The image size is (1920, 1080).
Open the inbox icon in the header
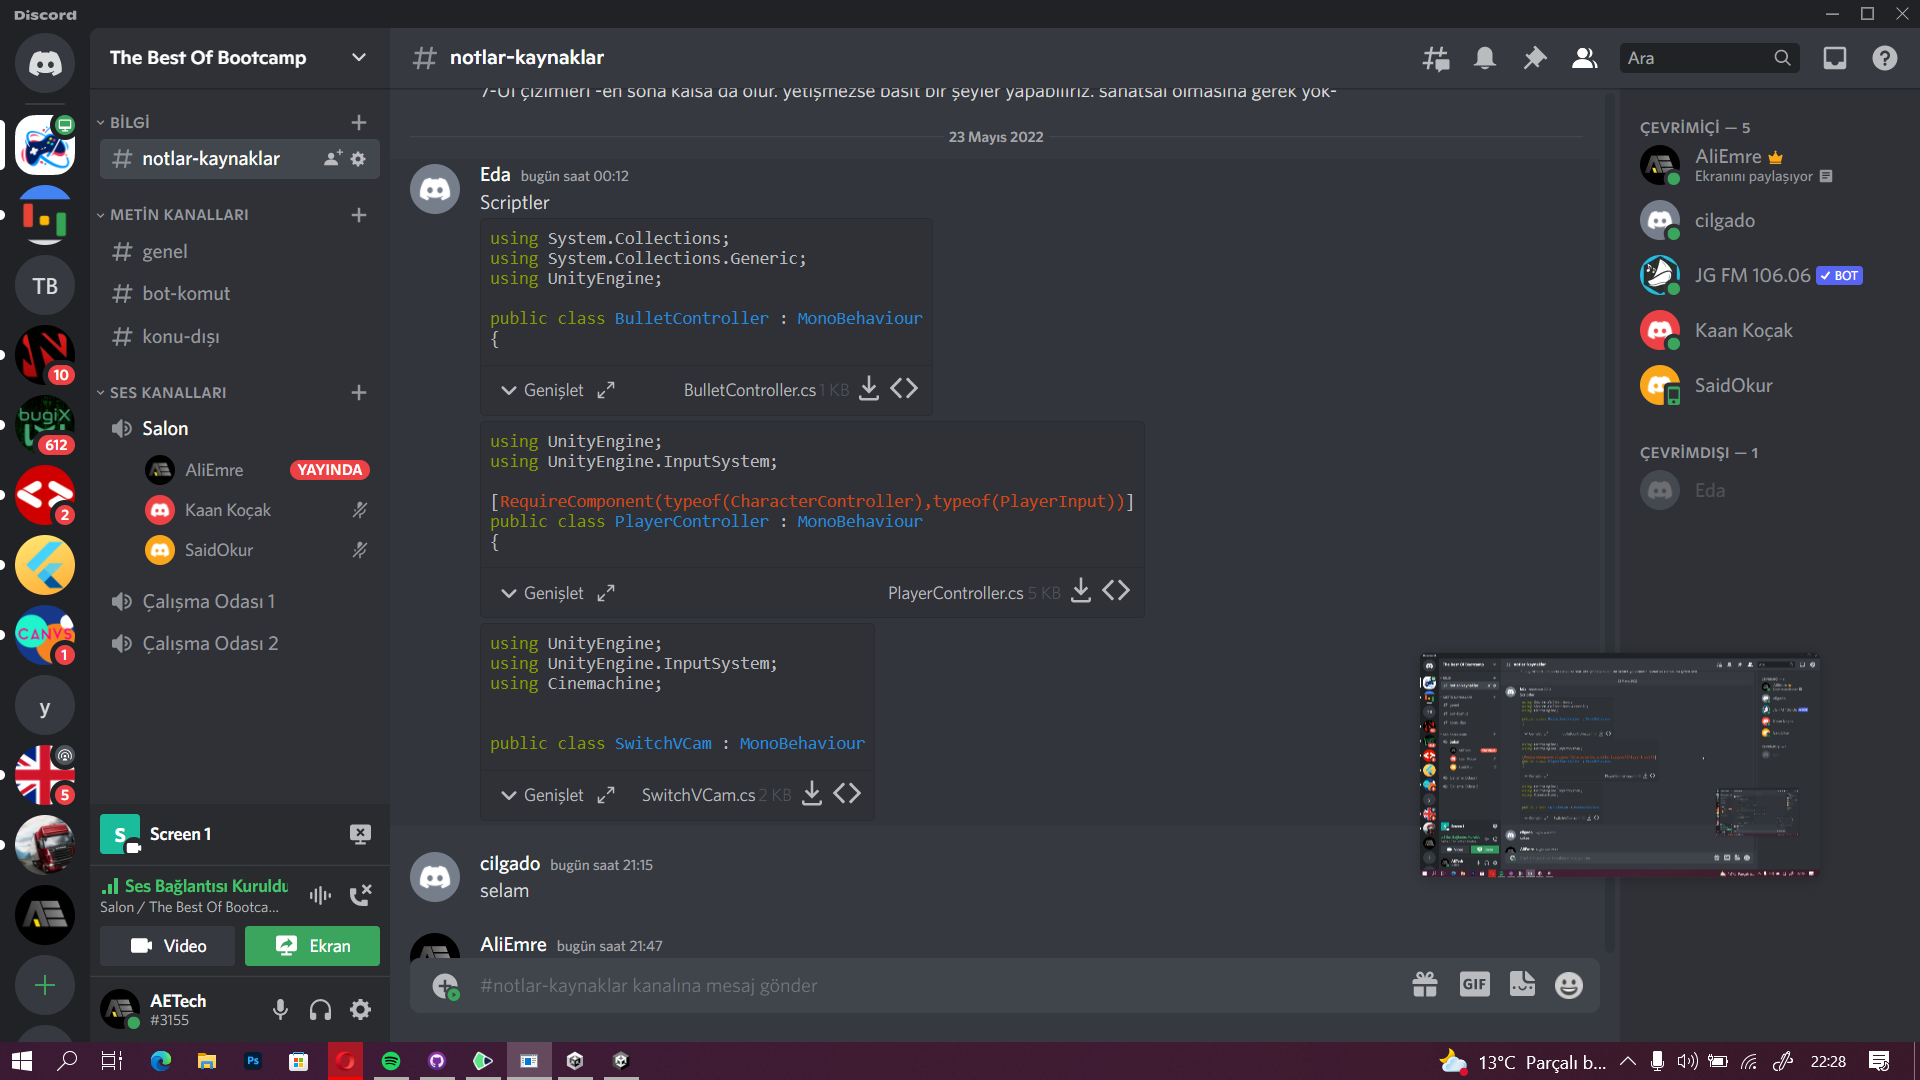1835,58
